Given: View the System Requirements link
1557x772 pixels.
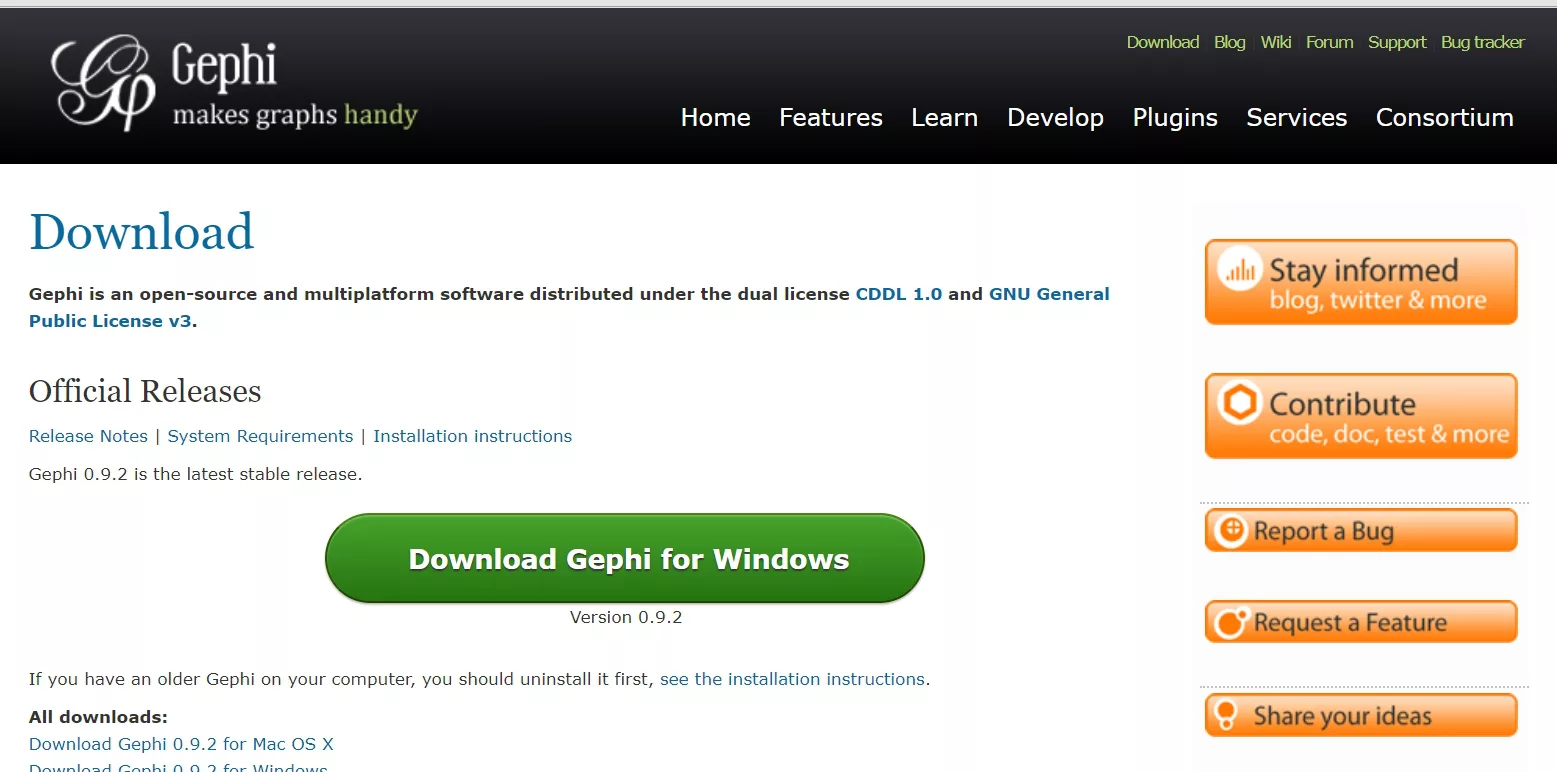Looking at the screenshot, I should pyautogui.click(x=260, y=436).
